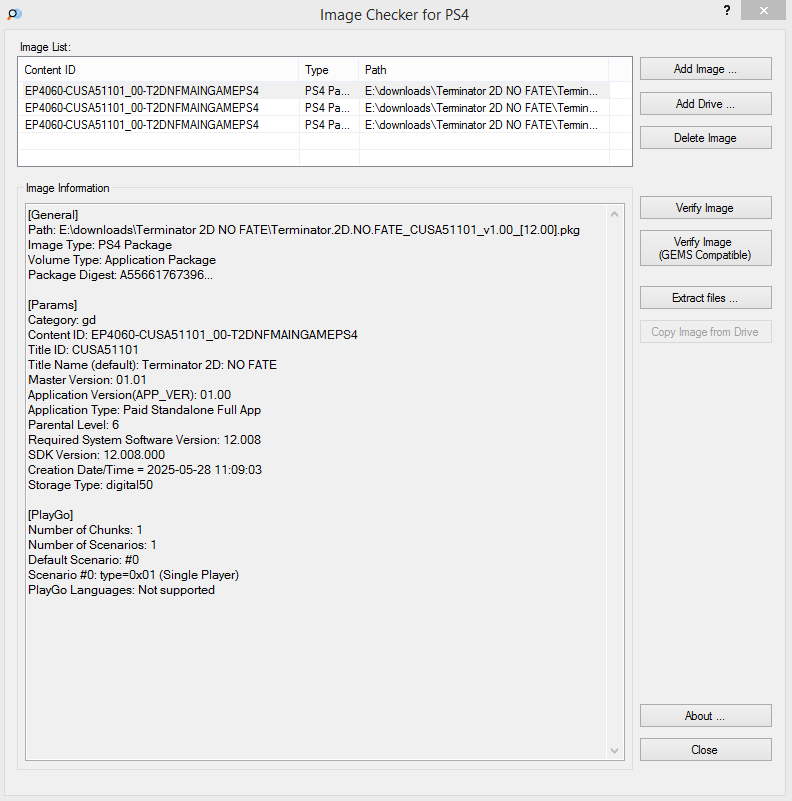This screenshot has width=792, height=801.
Task: Click 'Master Version: 01.01' text
Action: click(87, 380)
